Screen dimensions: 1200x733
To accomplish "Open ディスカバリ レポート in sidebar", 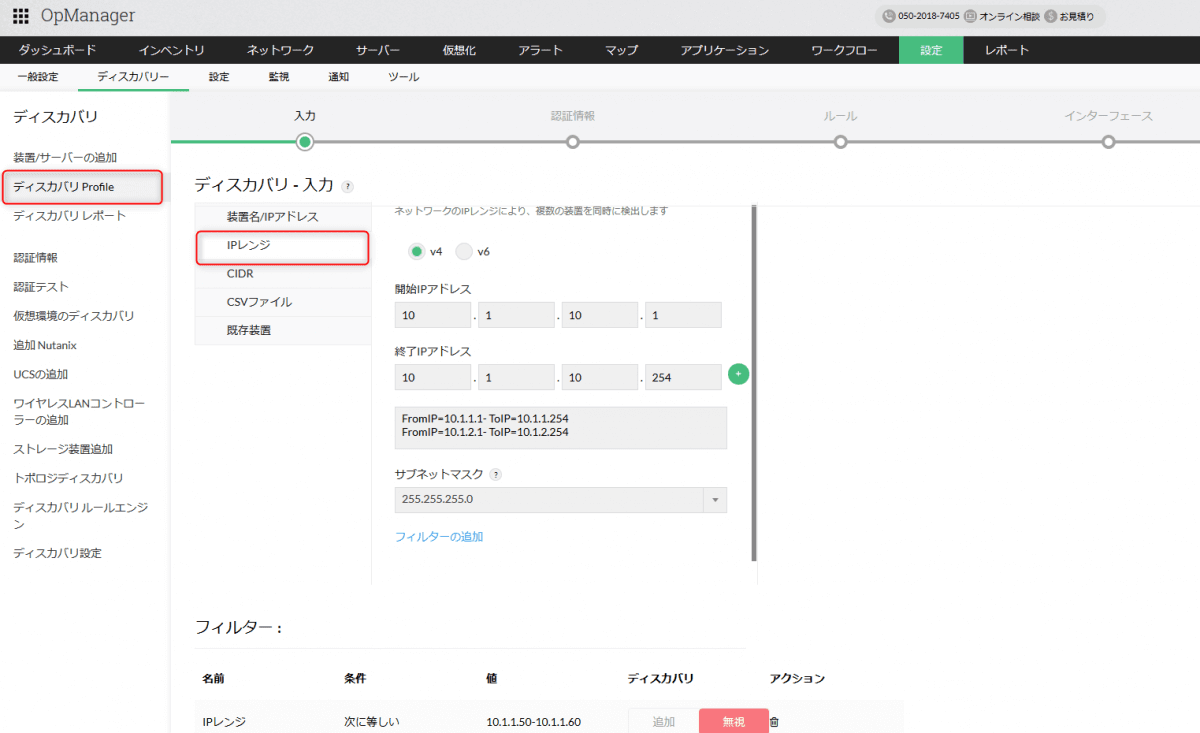I will click(70, 216).
